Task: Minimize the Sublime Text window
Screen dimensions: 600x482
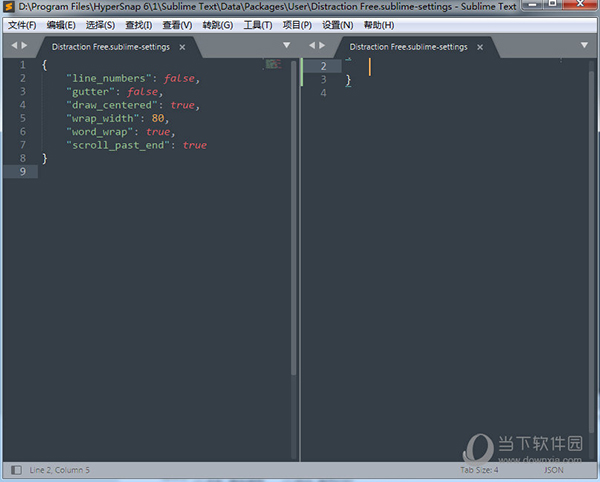Action: 533,5
